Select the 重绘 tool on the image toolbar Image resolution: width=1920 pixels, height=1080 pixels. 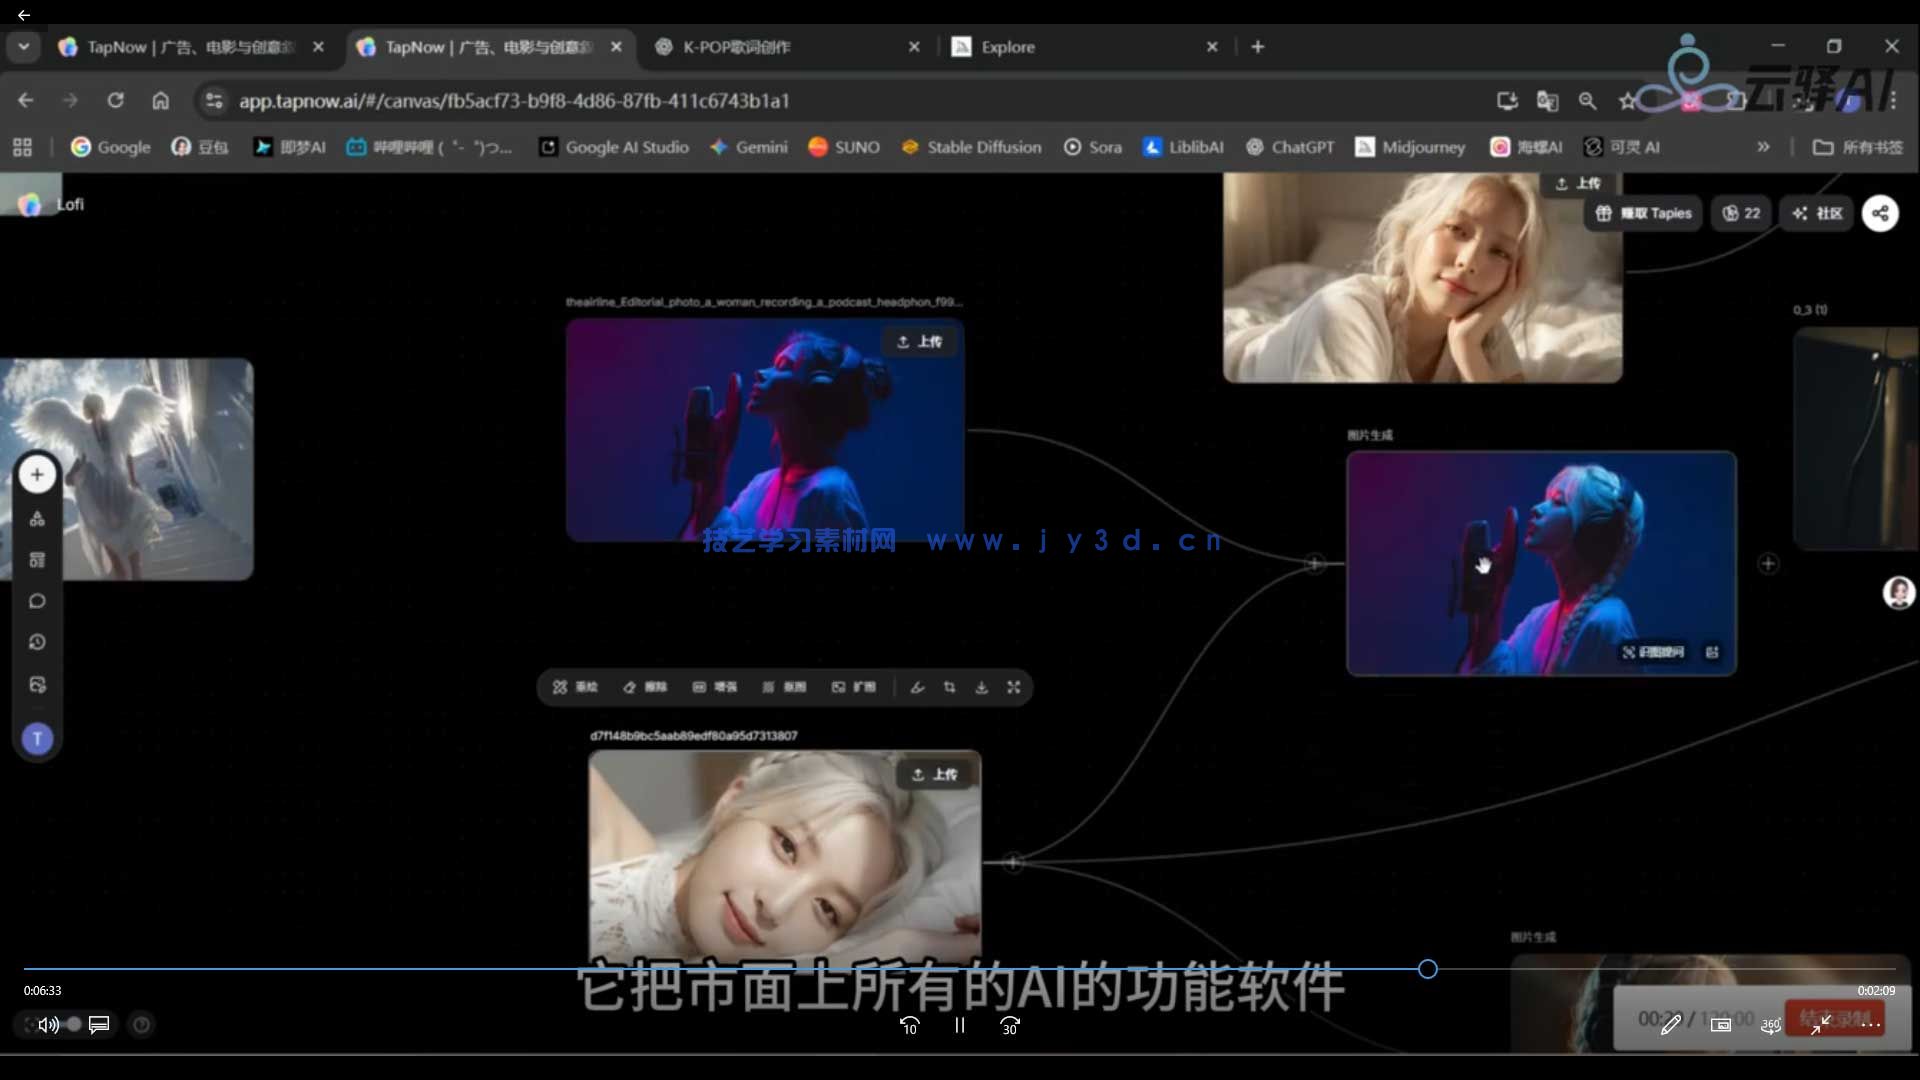coord(575,687)
